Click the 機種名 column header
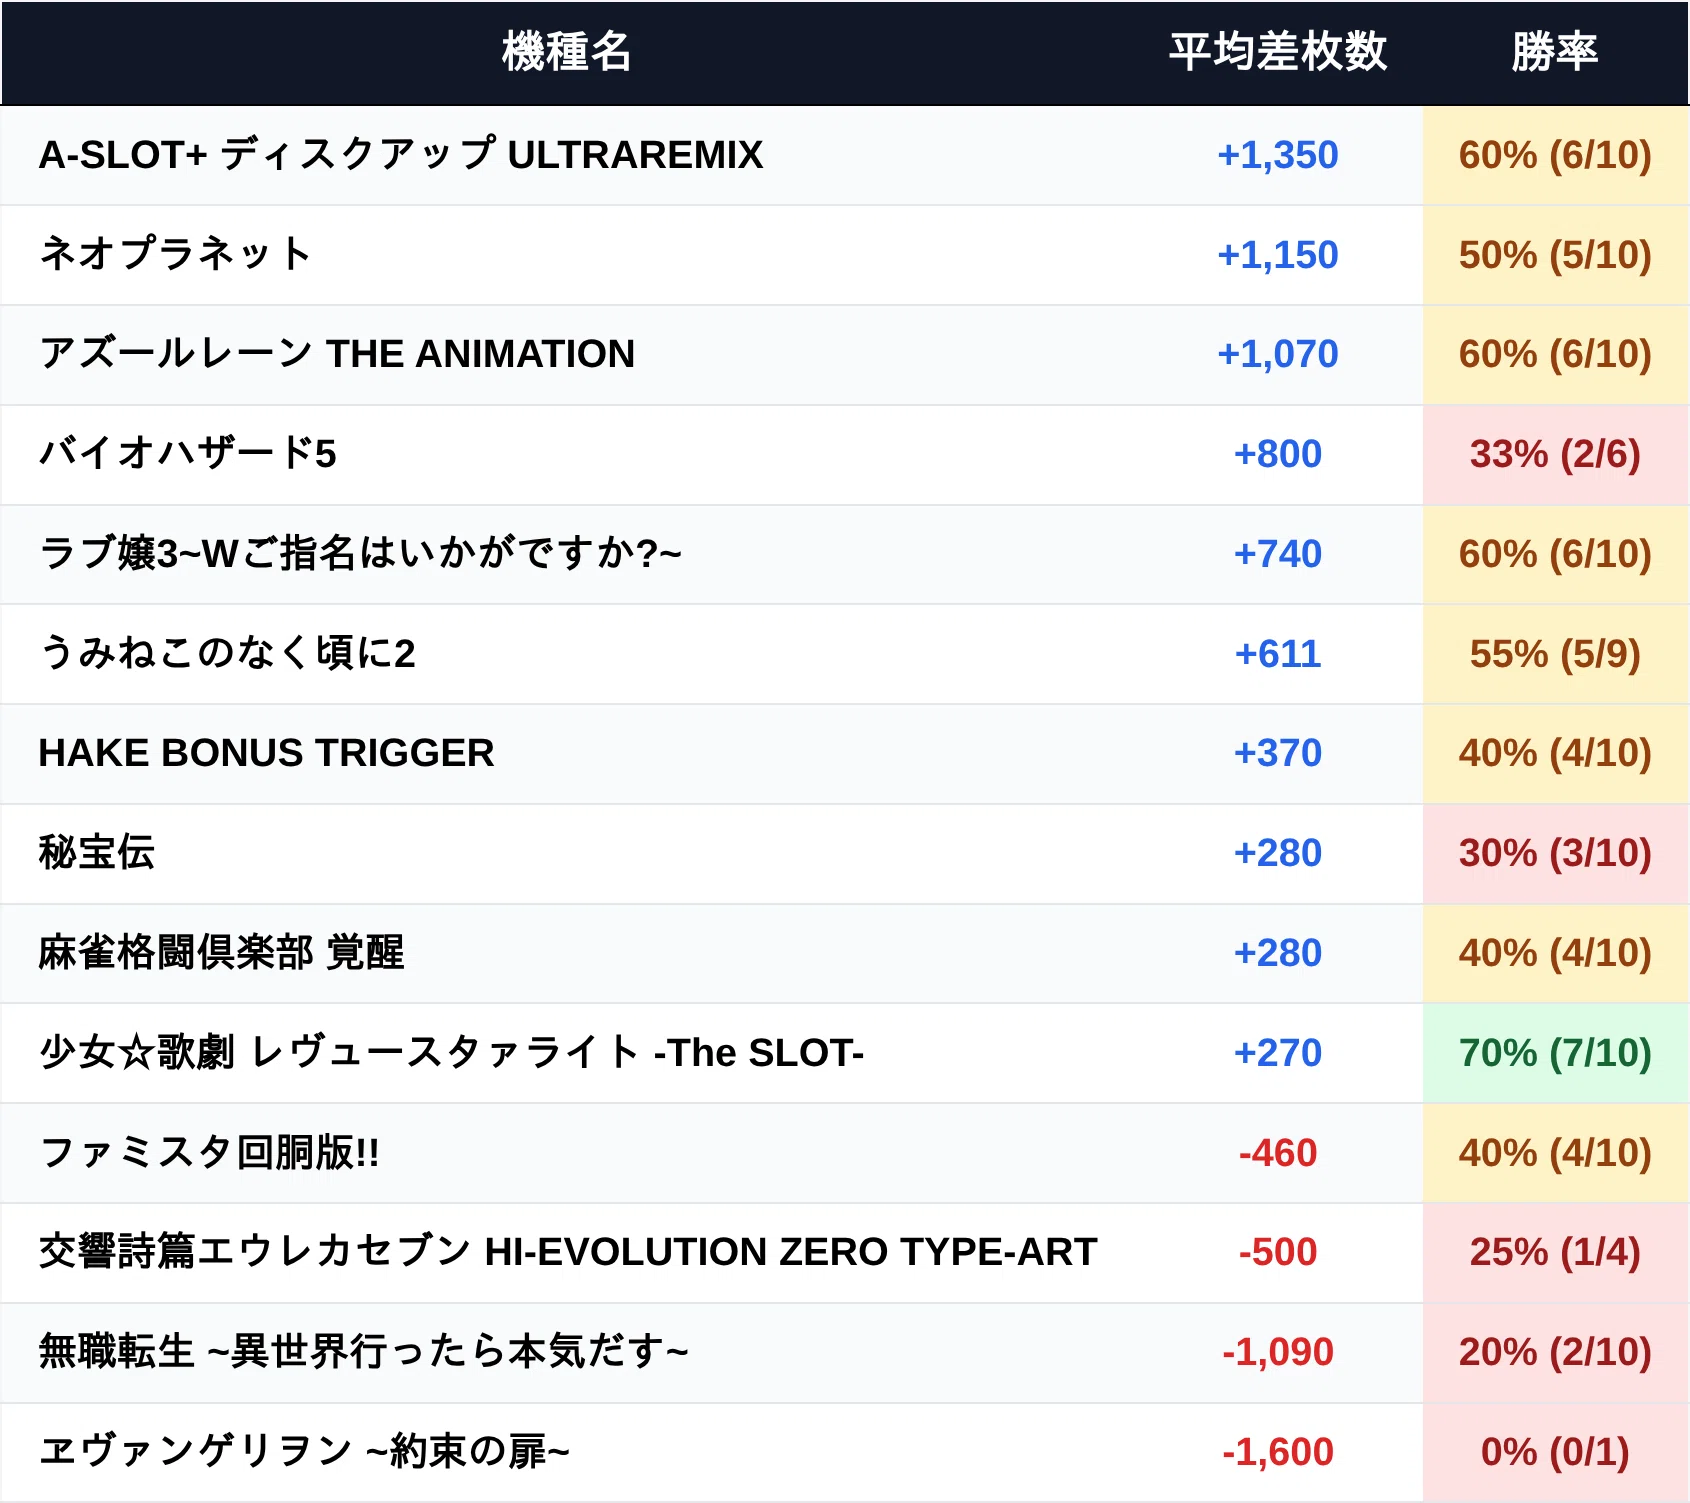Viewport: 1690px width, 1503px height. (566, 52)
